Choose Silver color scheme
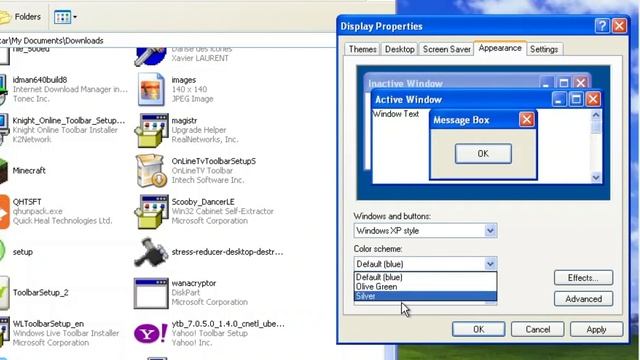Image resolution: width=640 pixels, height=360 pixels. (425, 296)
